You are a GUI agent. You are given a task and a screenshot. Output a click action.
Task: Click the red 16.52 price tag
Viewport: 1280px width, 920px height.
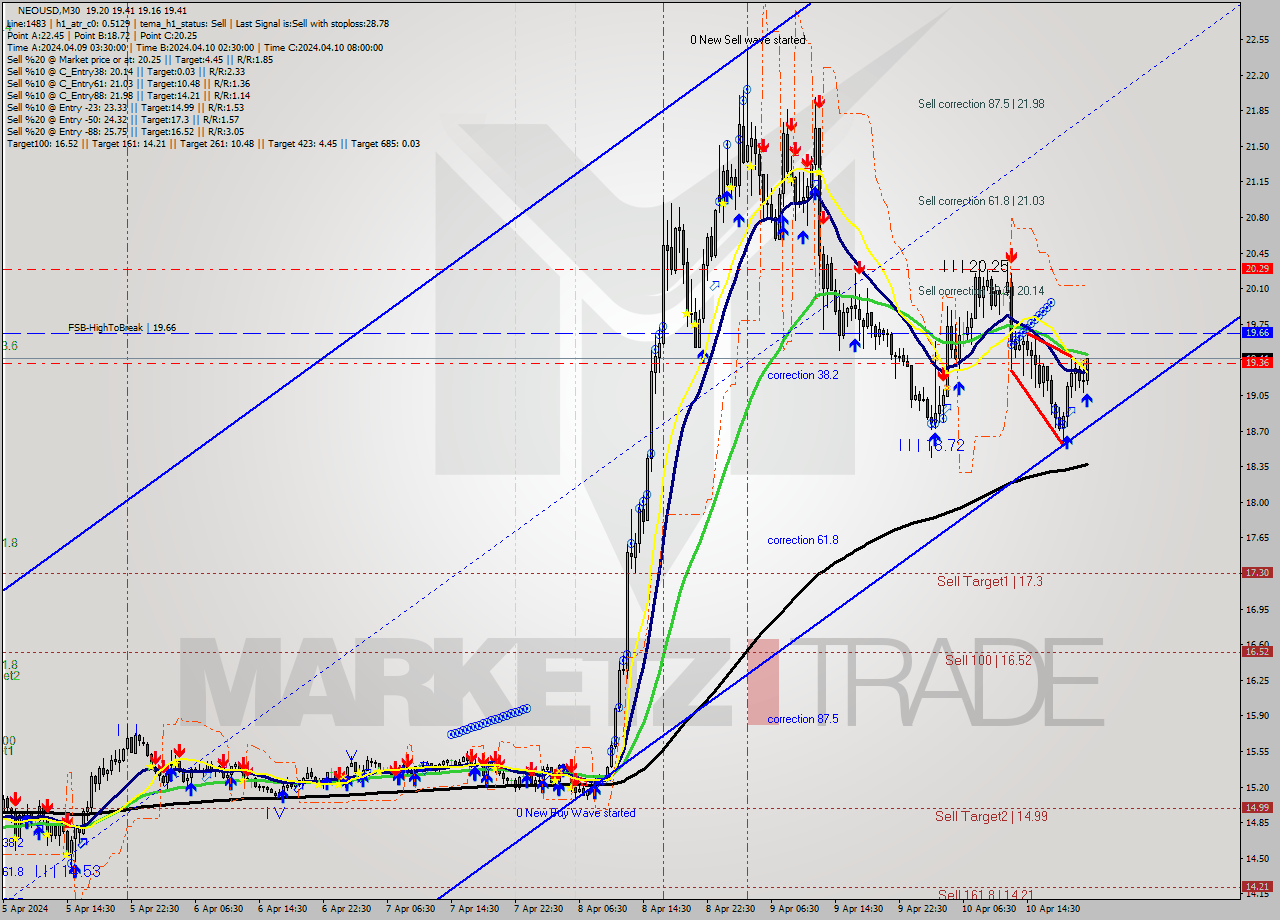click(x=1256, y=651)
